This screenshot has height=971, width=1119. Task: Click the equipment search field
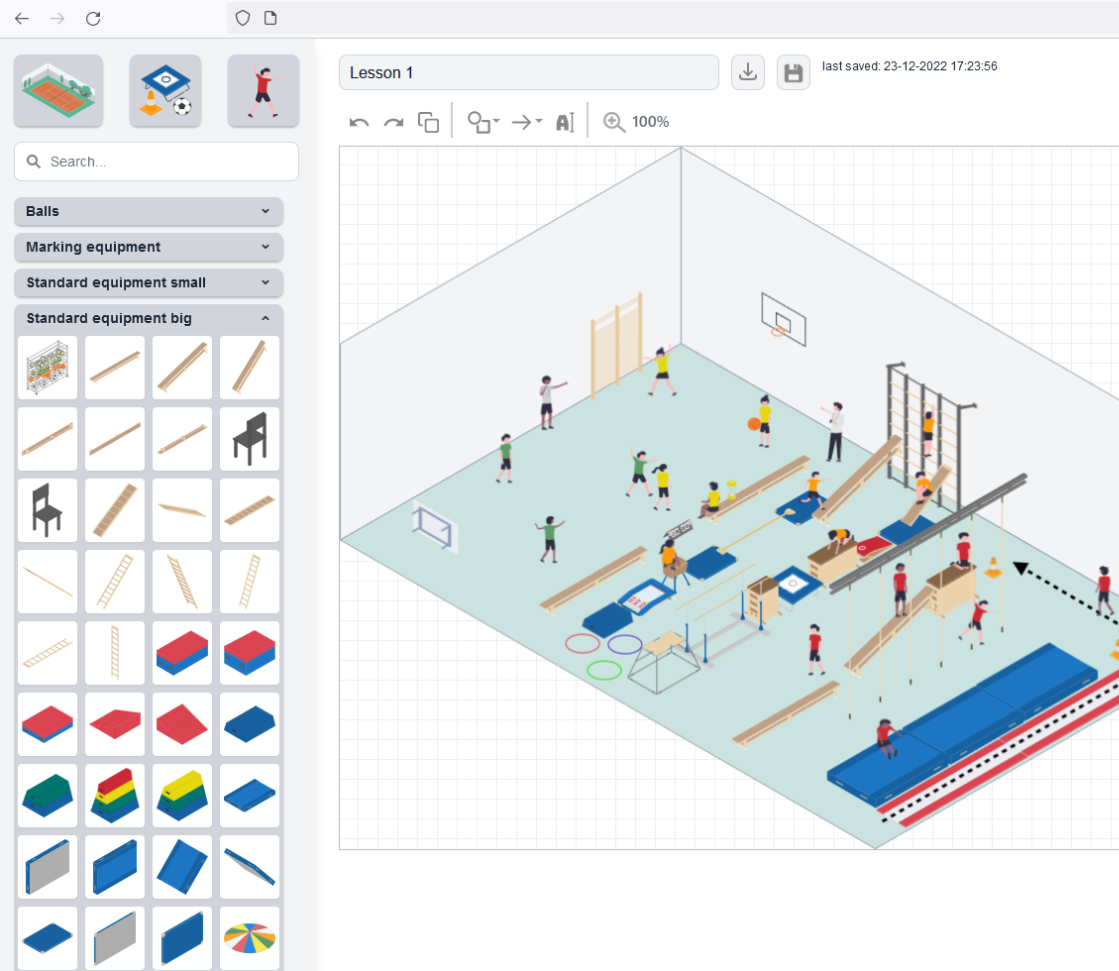[x=157, y=161]
